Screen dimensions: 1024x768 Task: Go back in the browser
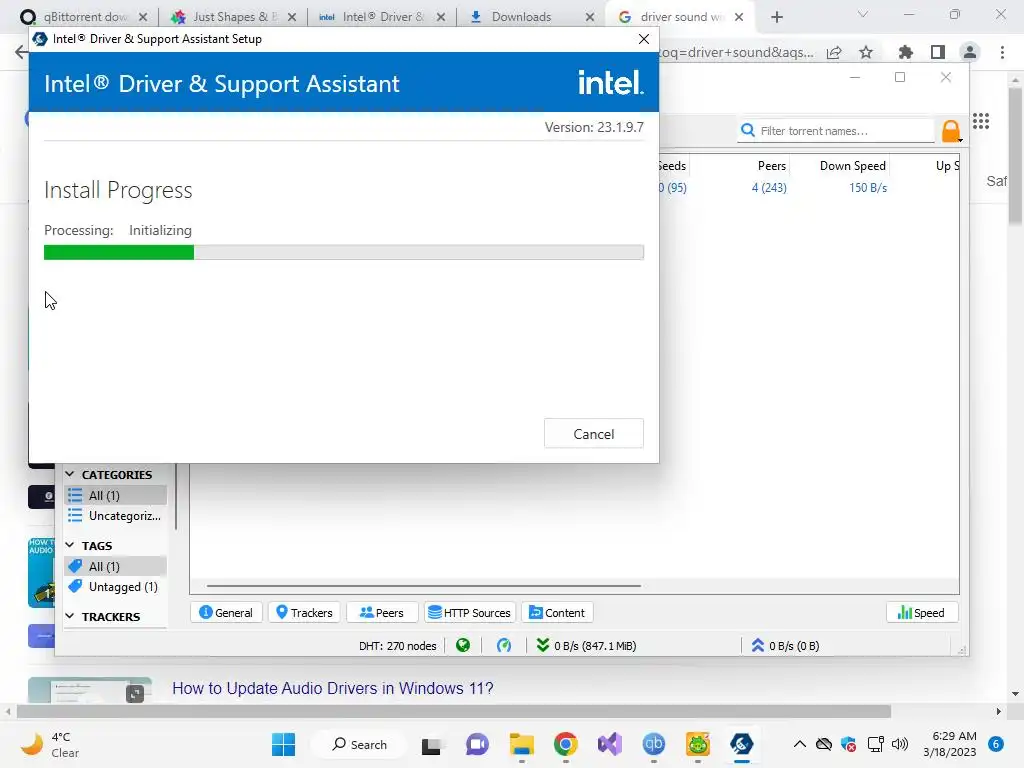click(x=21, y=52)
